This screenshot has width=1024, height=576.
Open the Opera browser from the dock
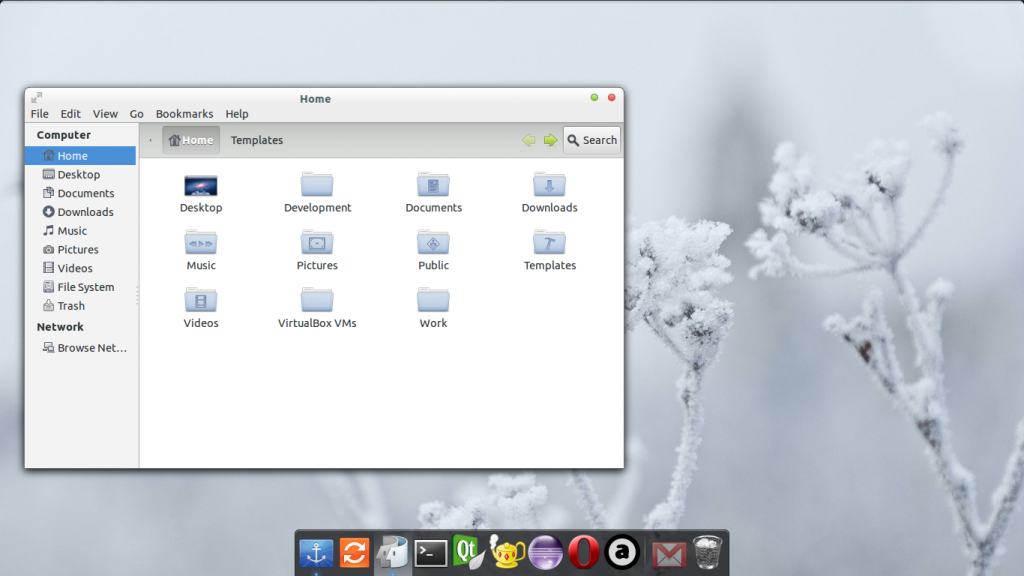tap(584, 552)
